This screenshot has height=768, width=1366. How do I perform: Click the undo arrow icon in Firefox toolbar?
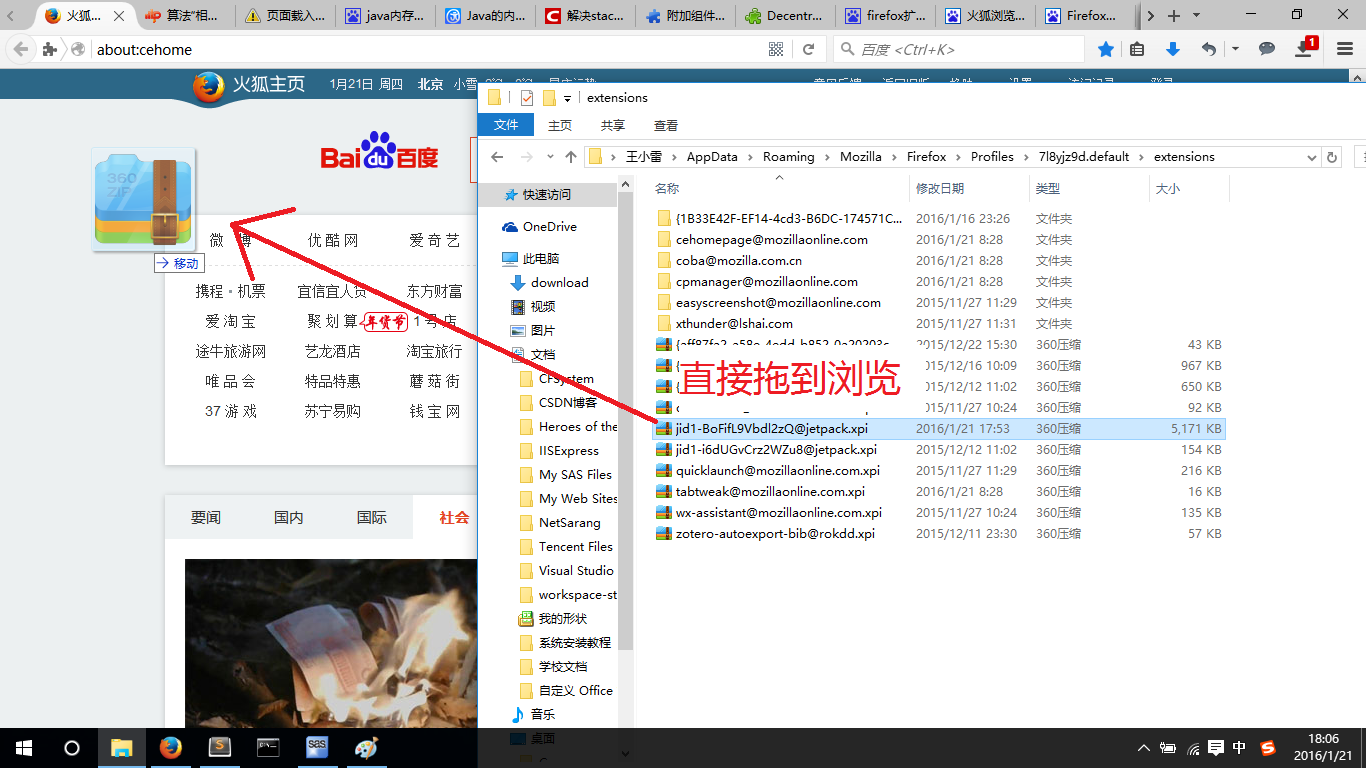1208,49
